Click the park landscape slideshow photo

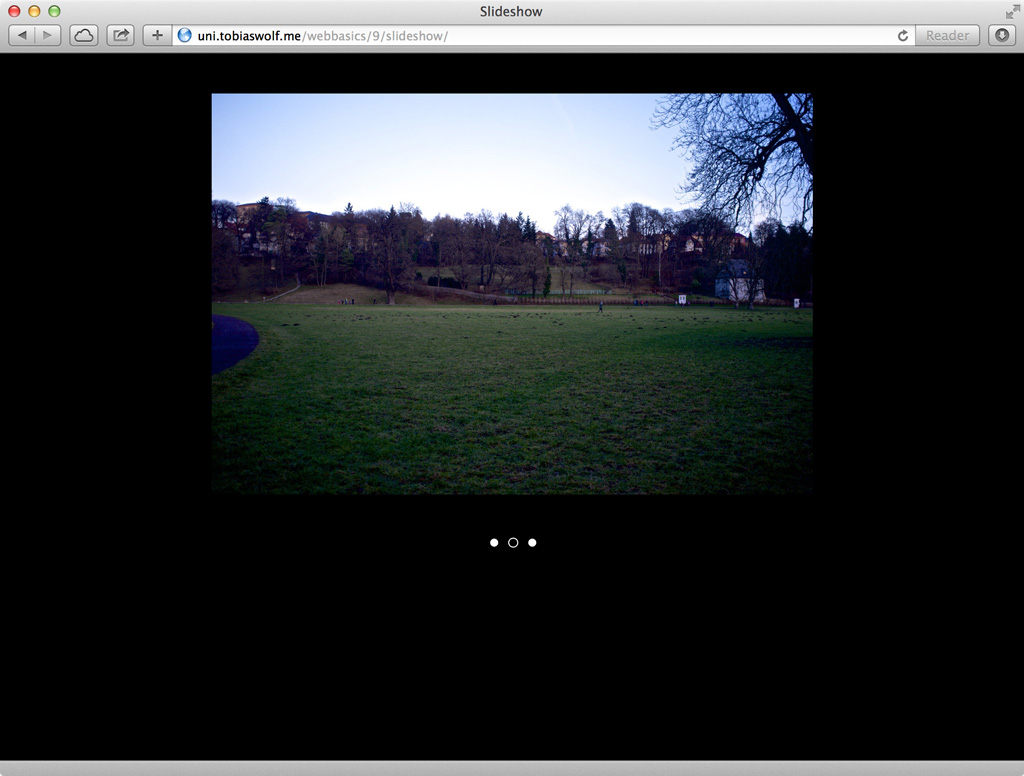pyautogui.click(x=512, y=380)
